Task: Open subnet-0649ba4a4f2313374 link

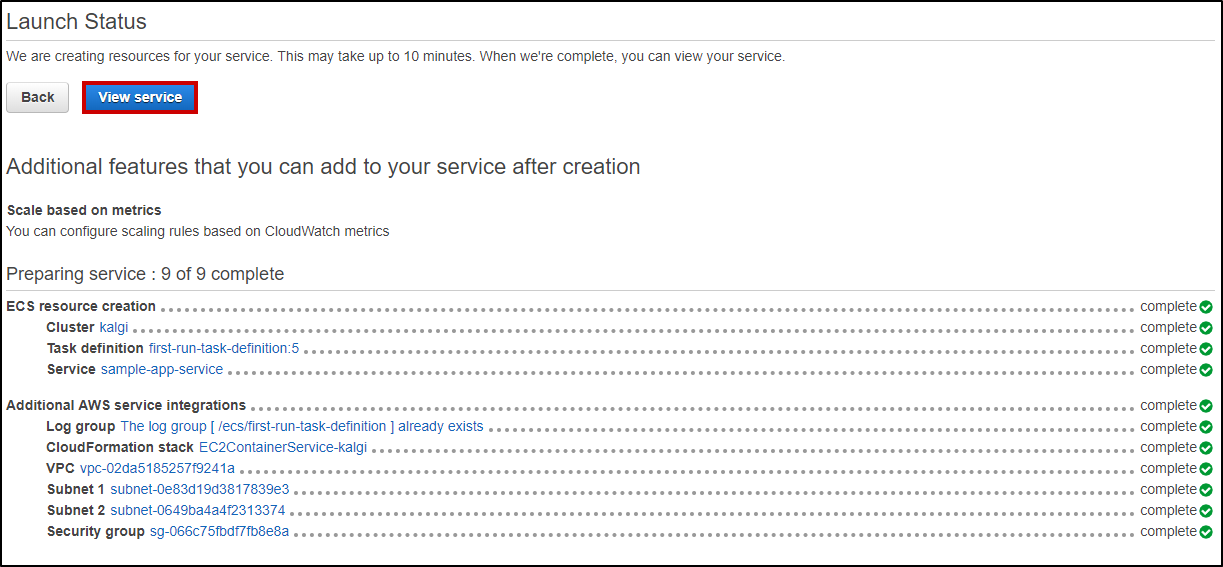Action: point(198,511)
